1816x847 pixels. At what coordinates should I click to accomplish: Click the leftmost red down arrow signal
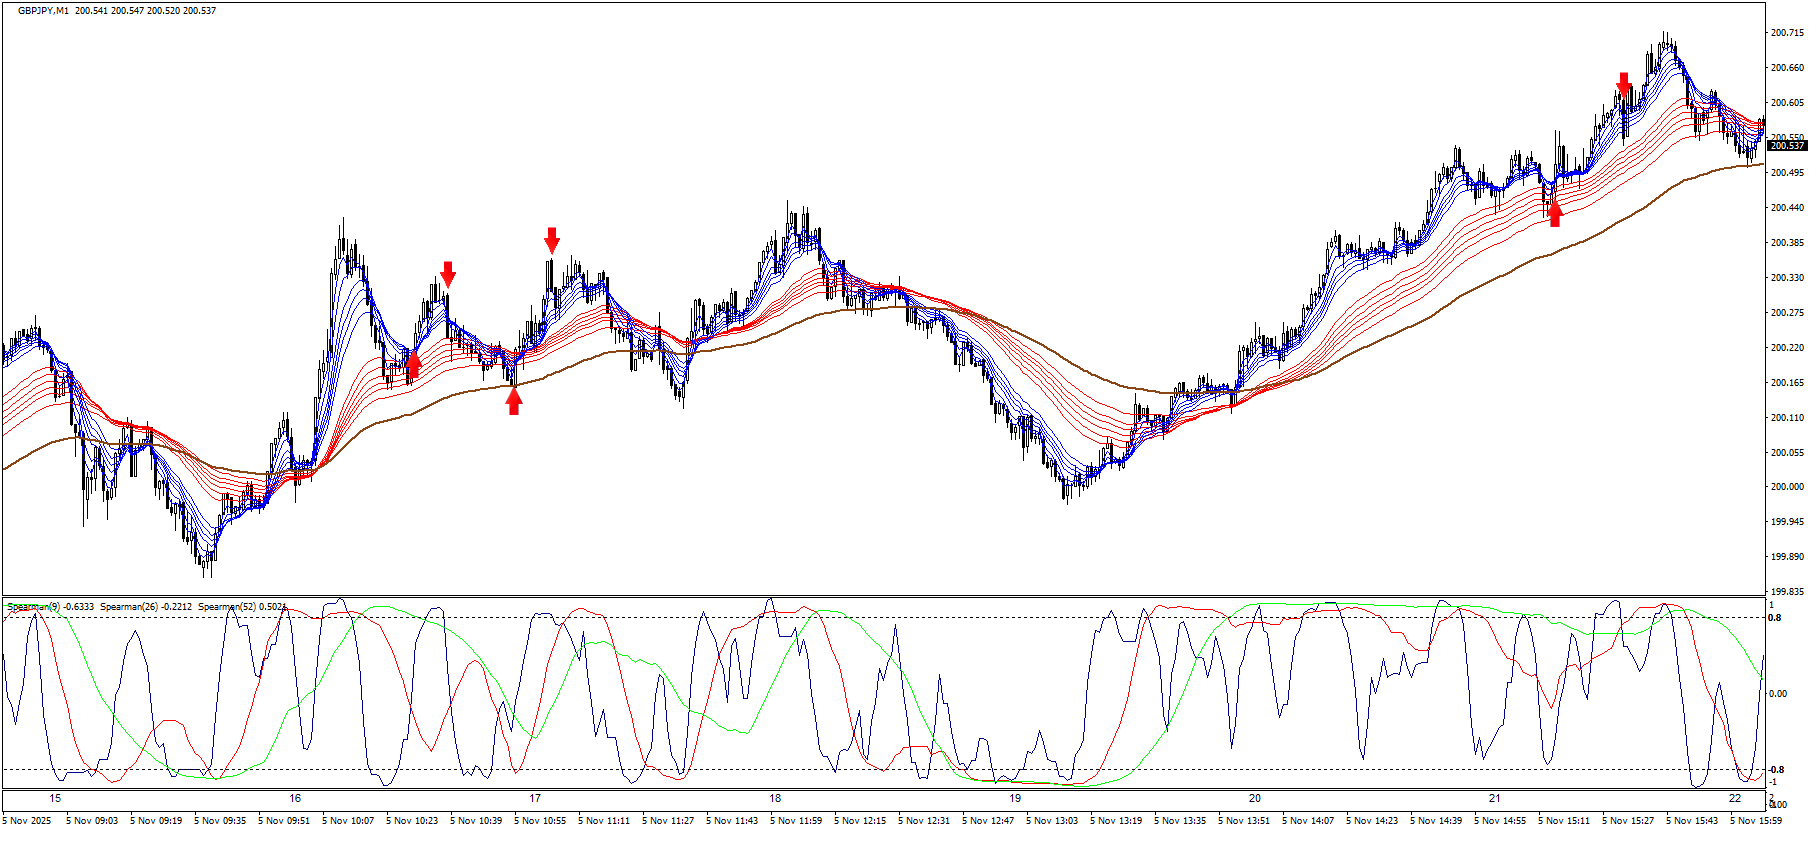pyautogui.click(x=448, y=273)
